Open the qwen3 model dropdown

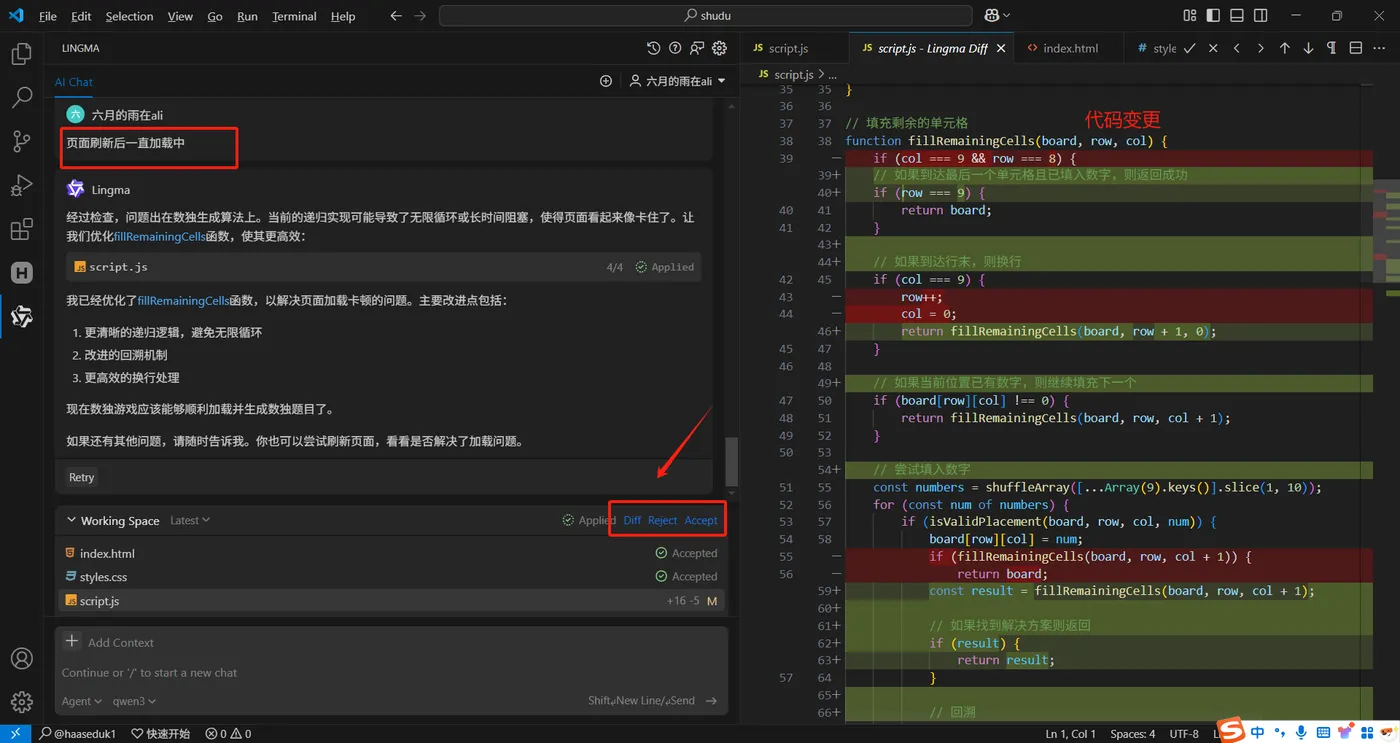(x=134, y=701)
